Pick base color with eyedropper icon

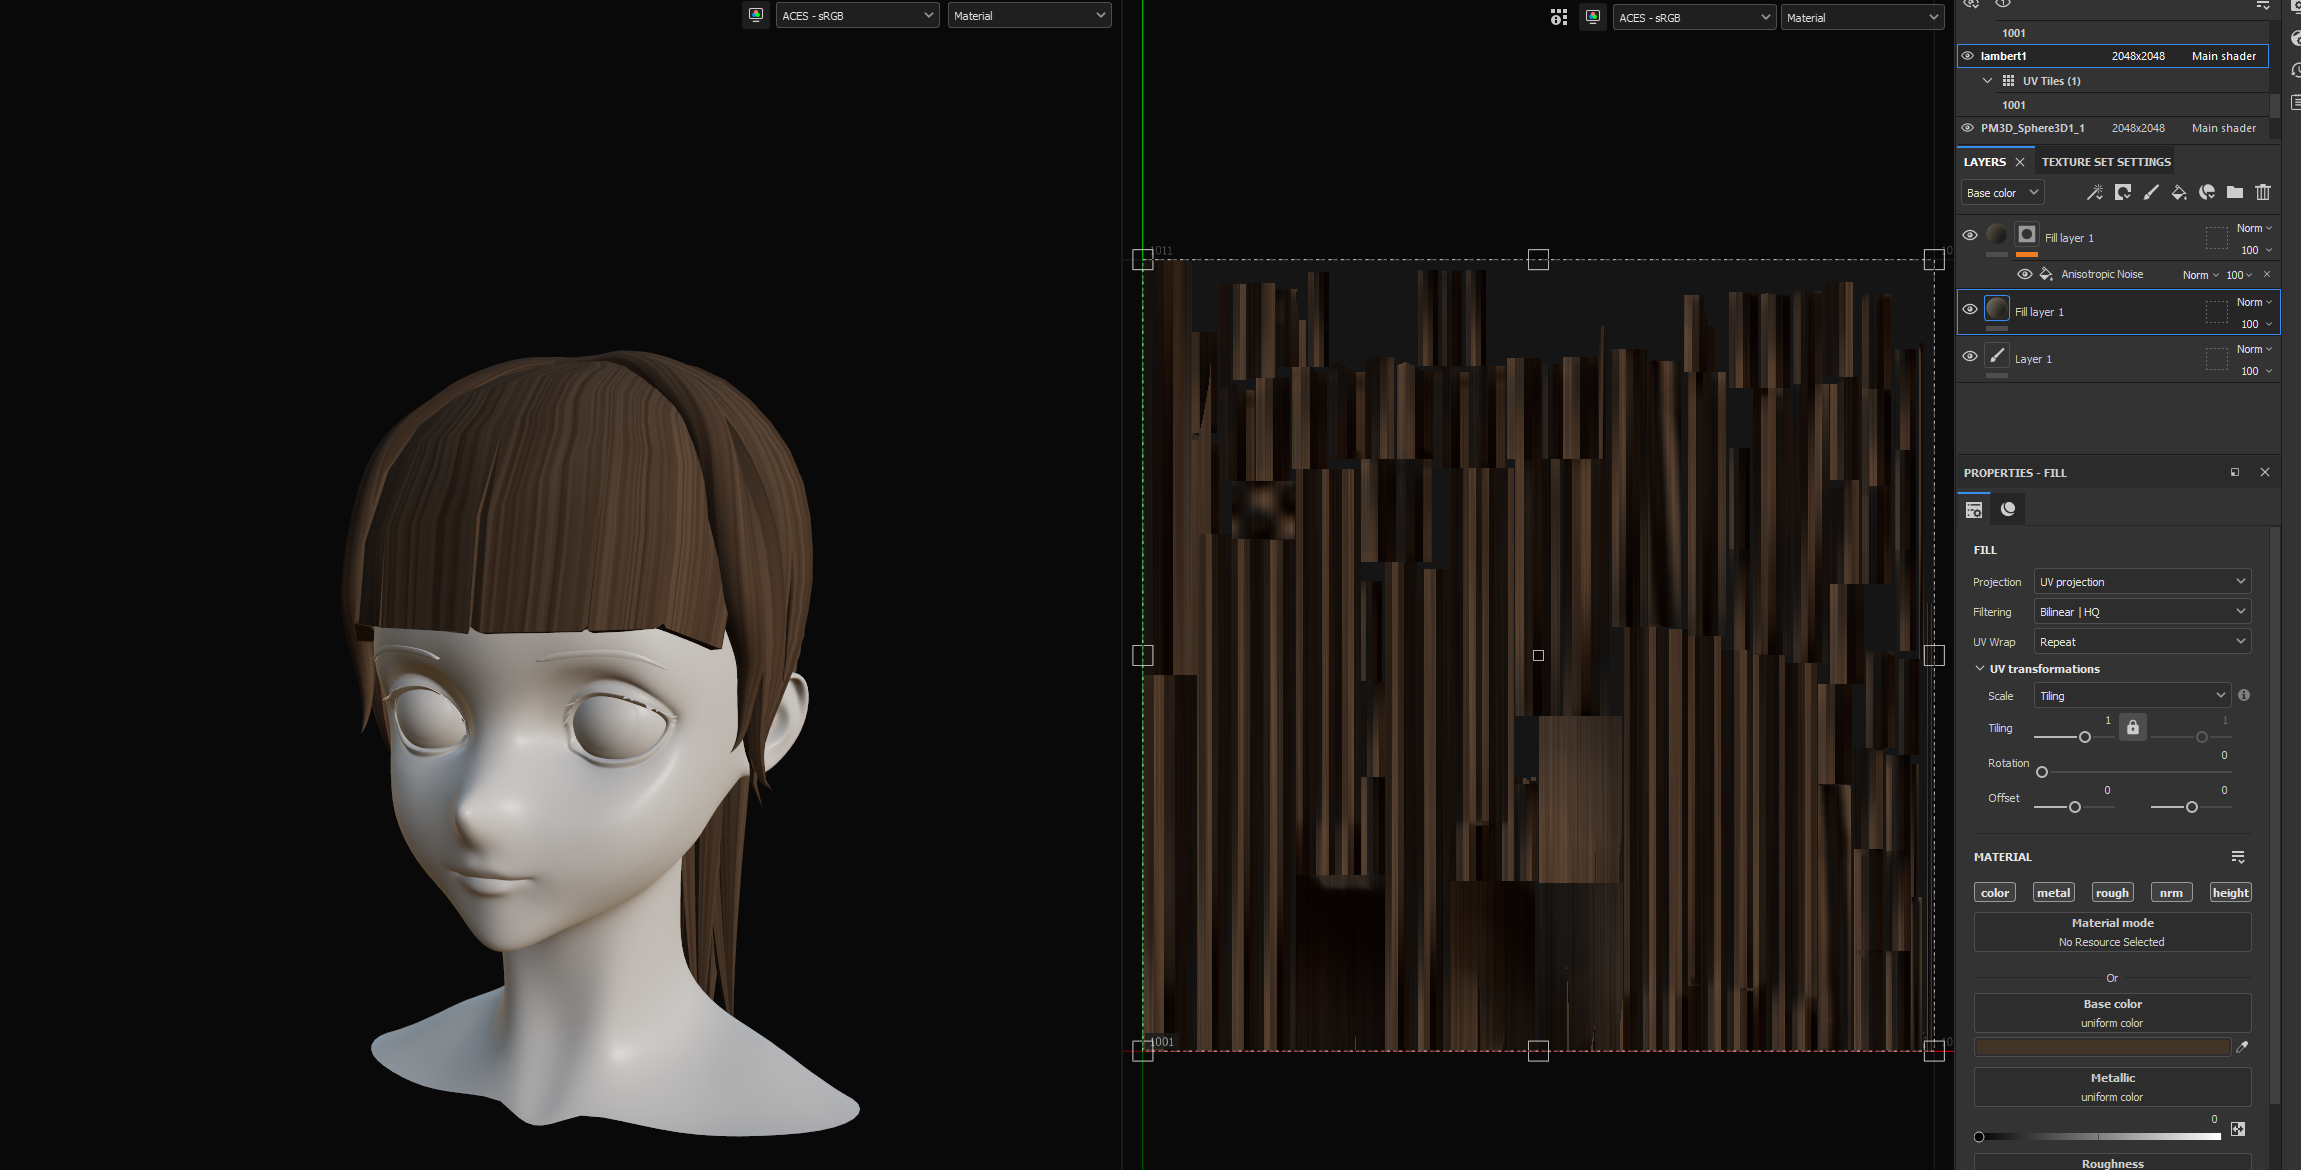coord(2242,1047)
